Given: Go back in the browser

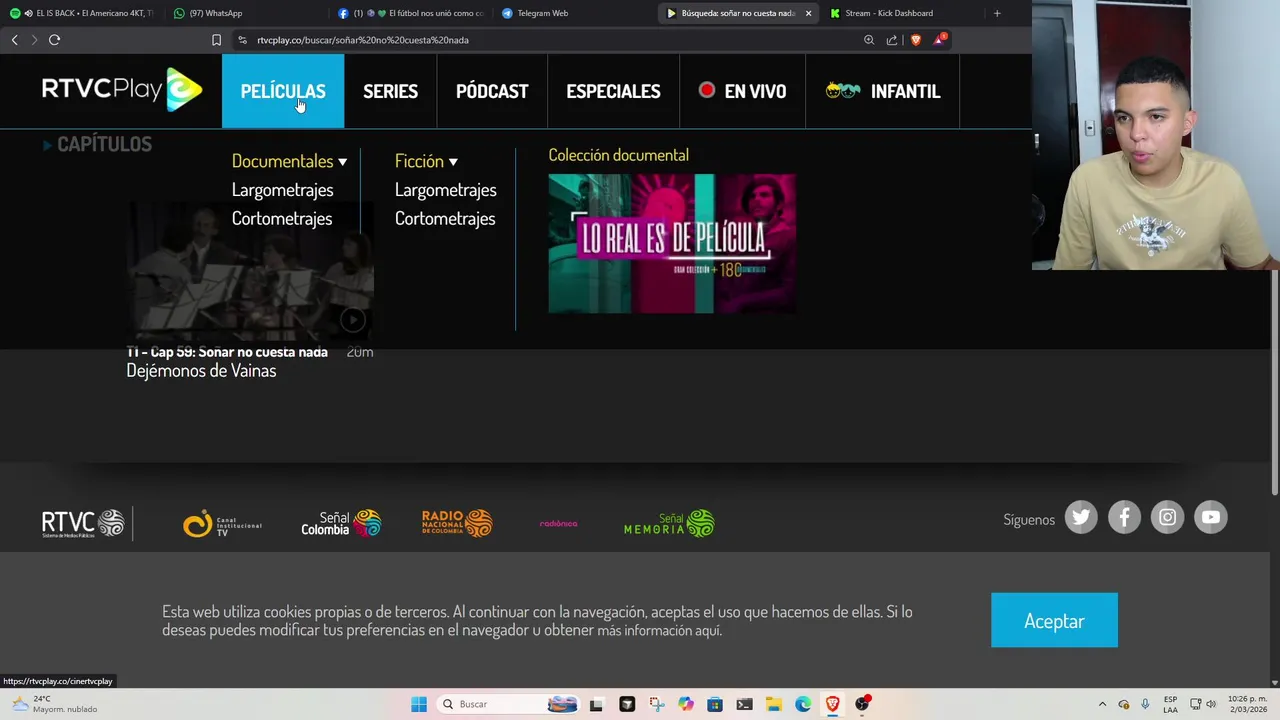Looking at the screenshot, I should point(14,40).
